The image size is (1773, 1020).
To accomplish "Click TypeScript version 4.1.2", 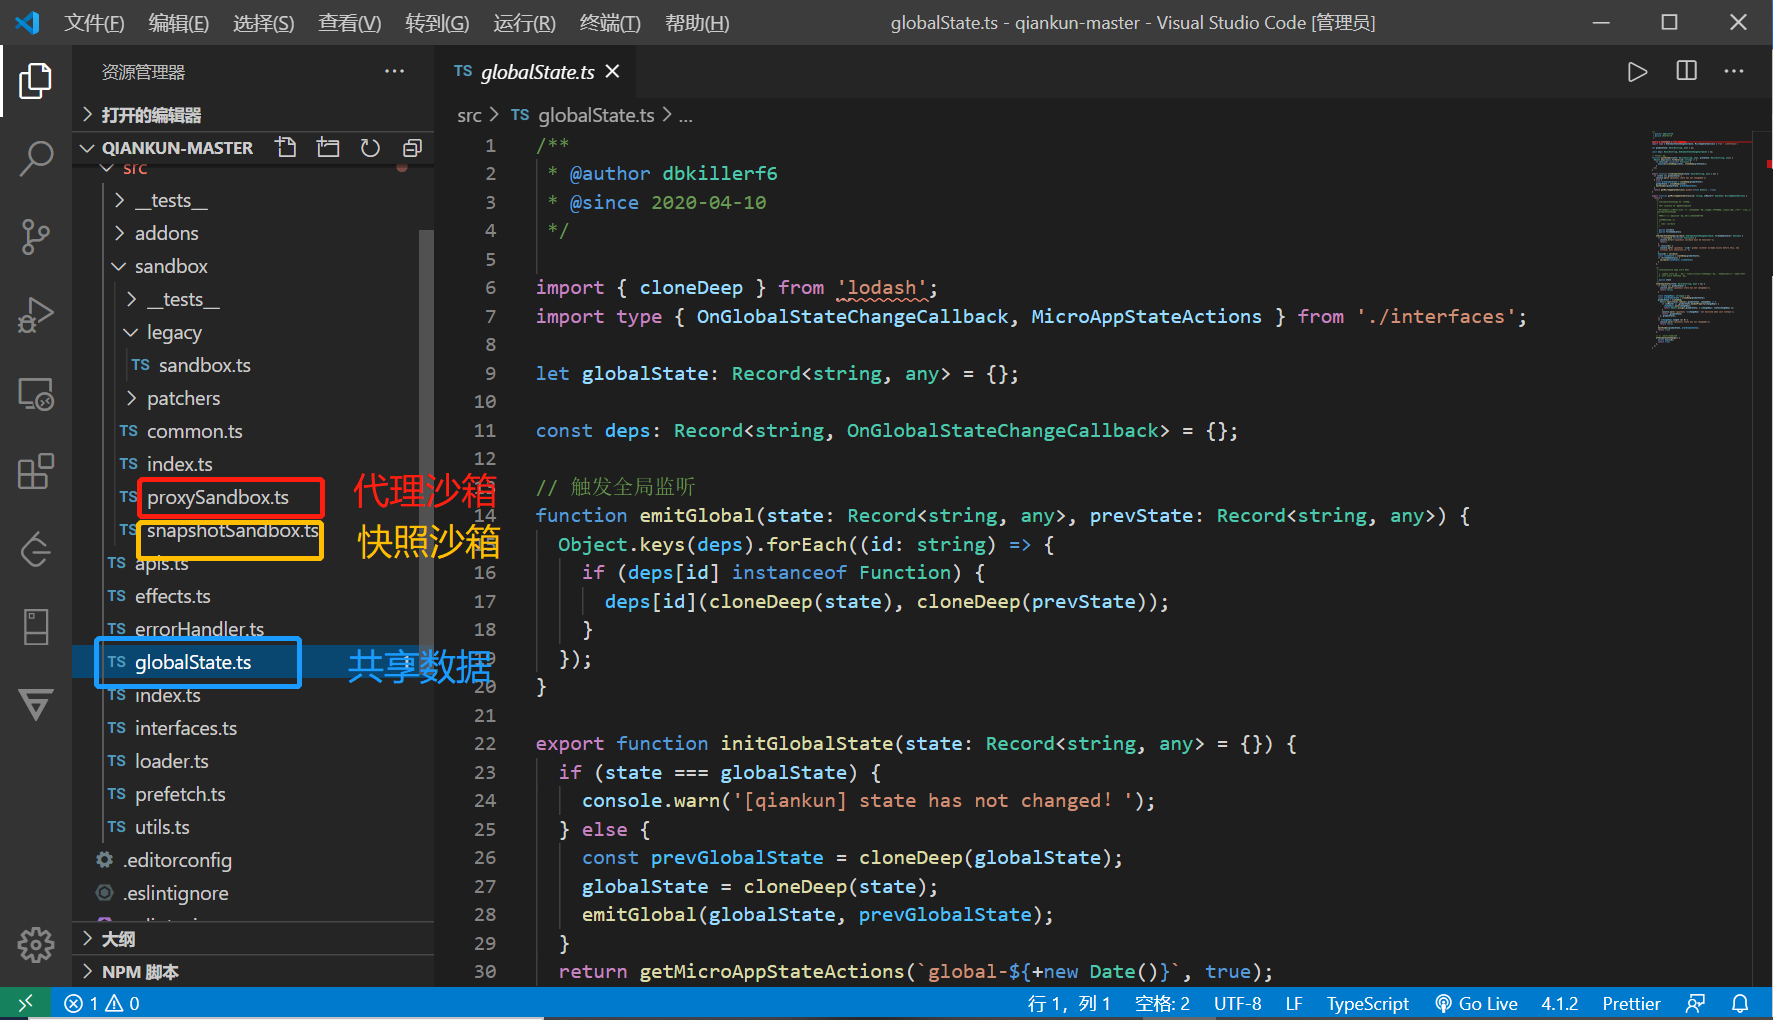I will click(1559, 1003).
